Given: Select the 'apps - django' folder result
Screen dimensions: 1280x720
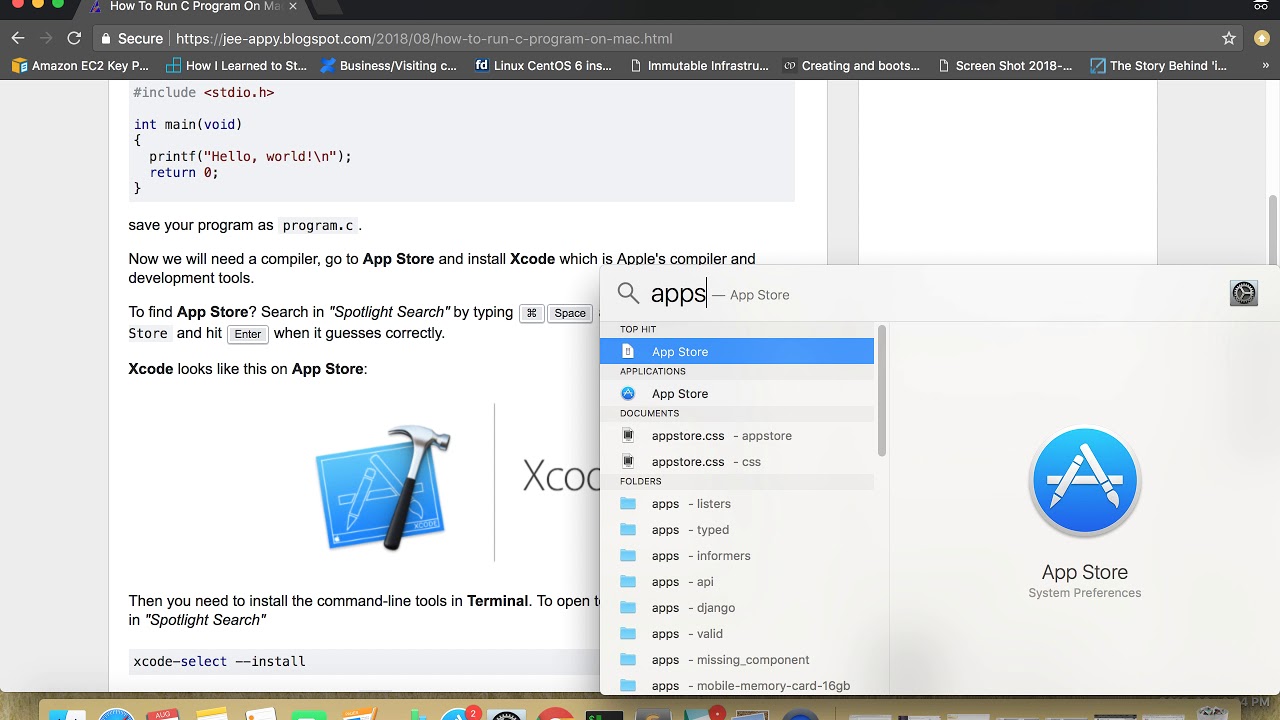Looking at the screenshot, I should [x=737, y=607].
